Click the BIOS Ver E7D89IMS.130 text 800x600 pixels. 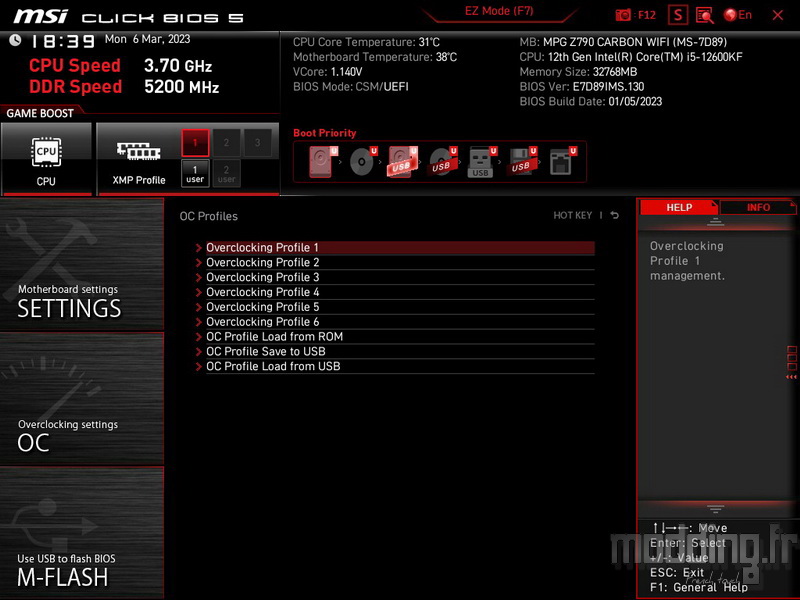point(582,87)
